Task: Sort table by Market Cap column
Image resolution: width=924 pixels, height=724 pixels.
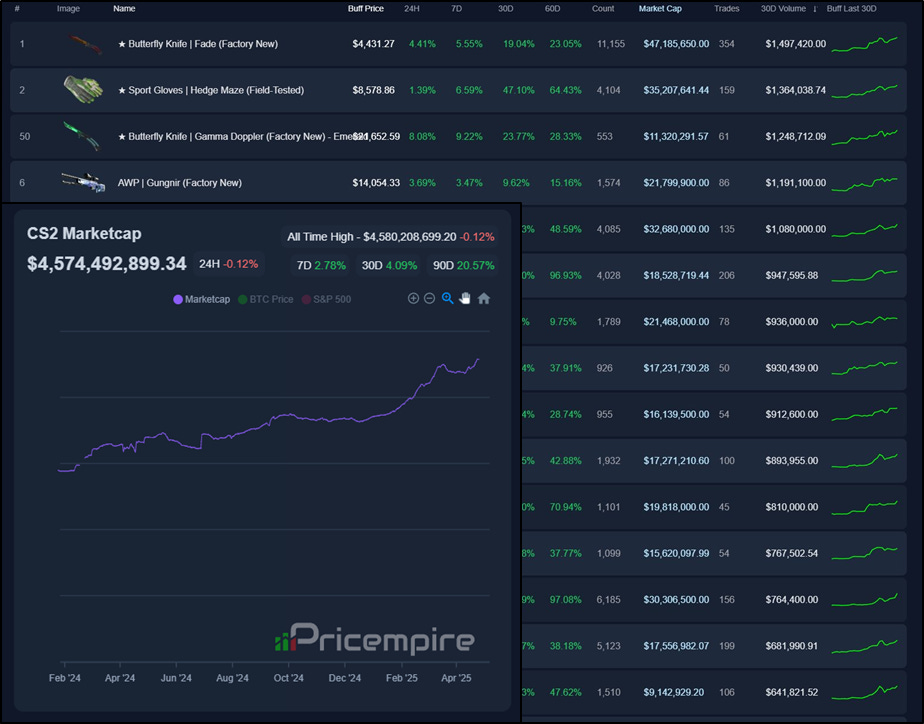Action: coord(660,9)
